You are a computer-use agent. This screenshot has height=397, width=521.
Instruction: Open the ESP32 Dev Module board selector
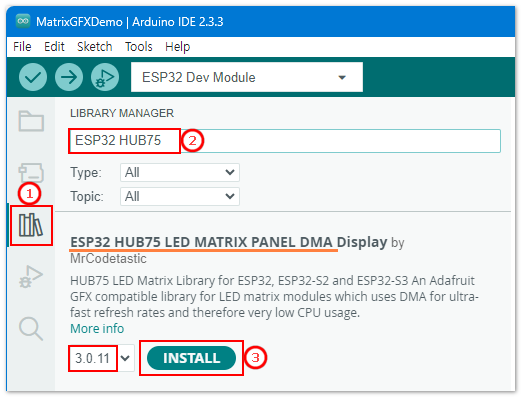[x=247, y=77]
